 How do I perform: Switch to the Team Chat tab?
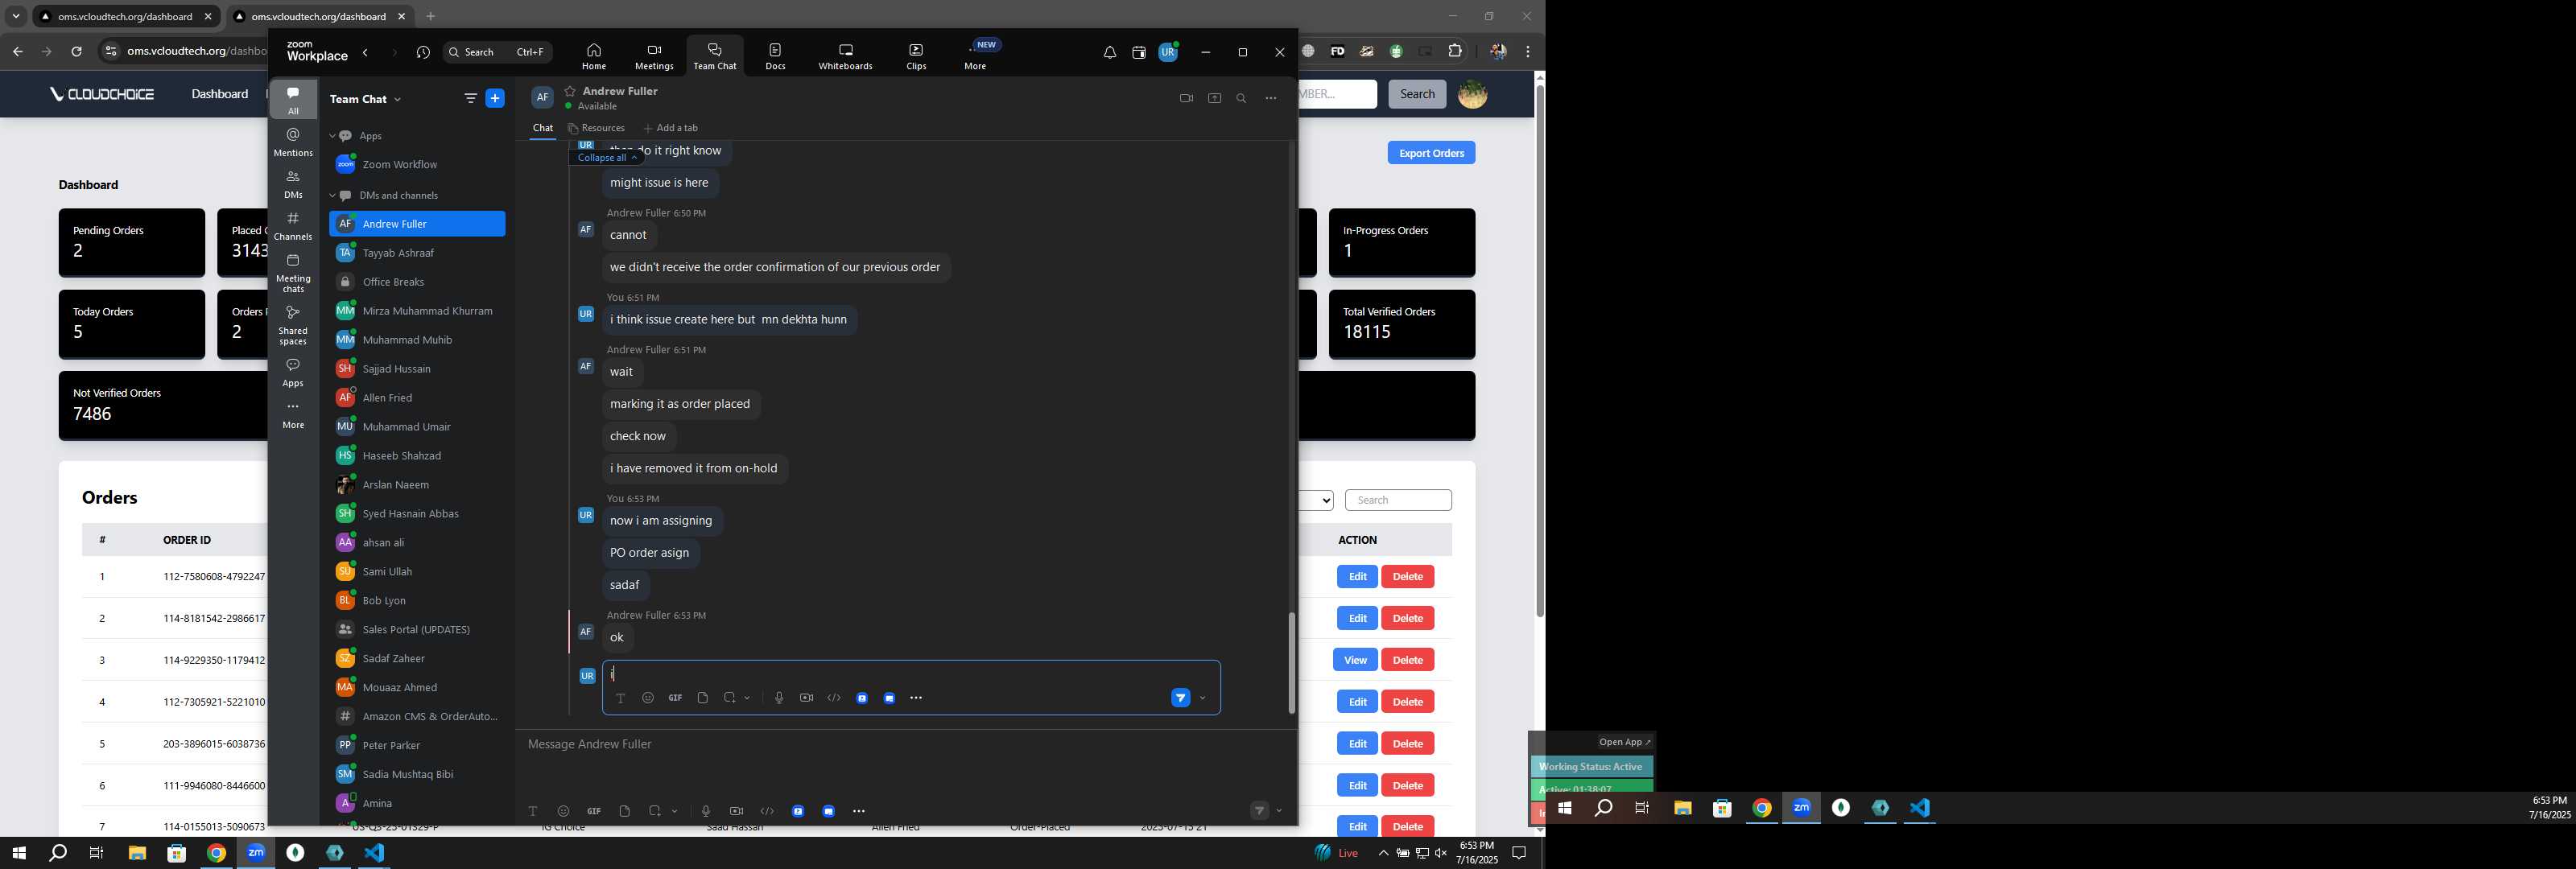click(x=715, y=56)
